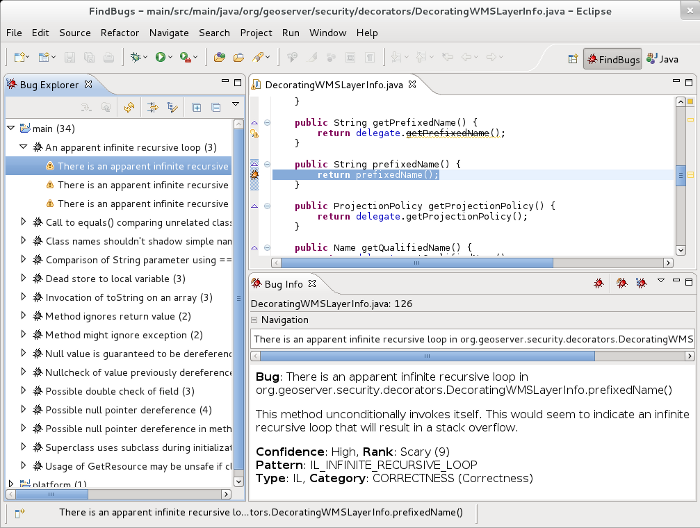Click the Search flashlight toolbar icon
700x528 pixels.
click(x=258, y=57)
